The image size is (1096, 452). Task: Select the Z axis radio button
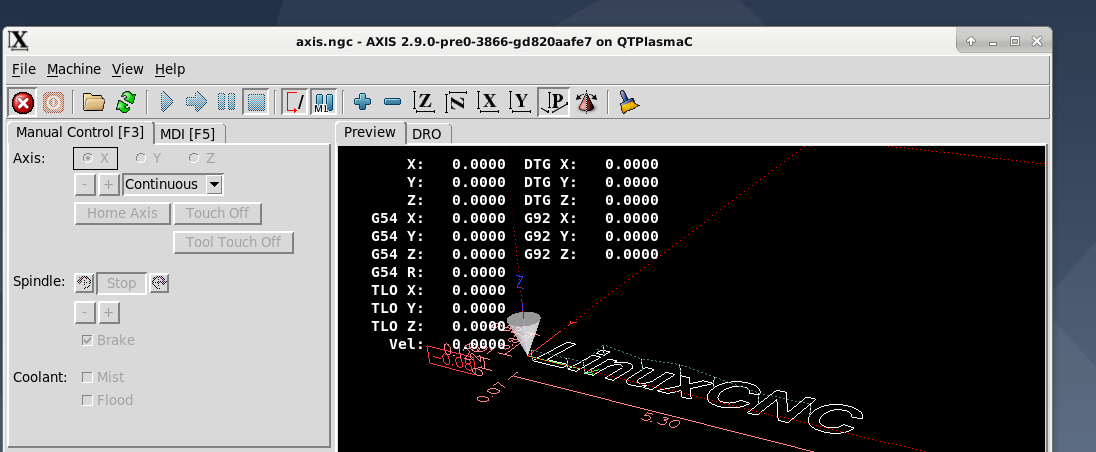[x=201, y=159]
